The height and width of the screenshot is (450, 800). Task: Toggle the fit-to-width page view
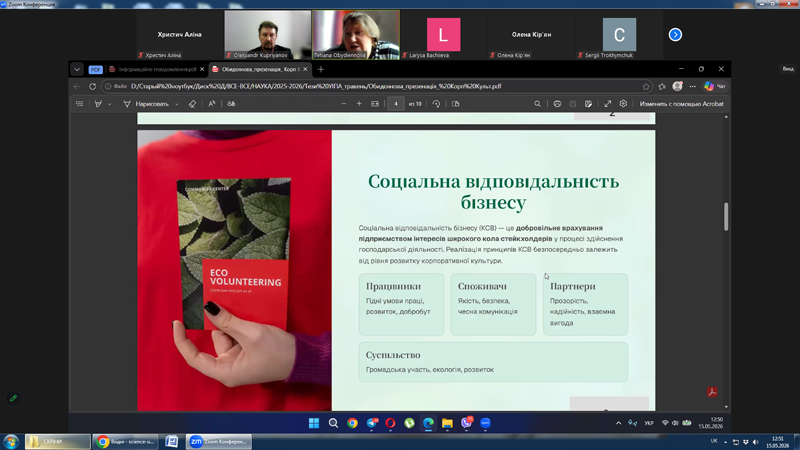coord(375,104)
